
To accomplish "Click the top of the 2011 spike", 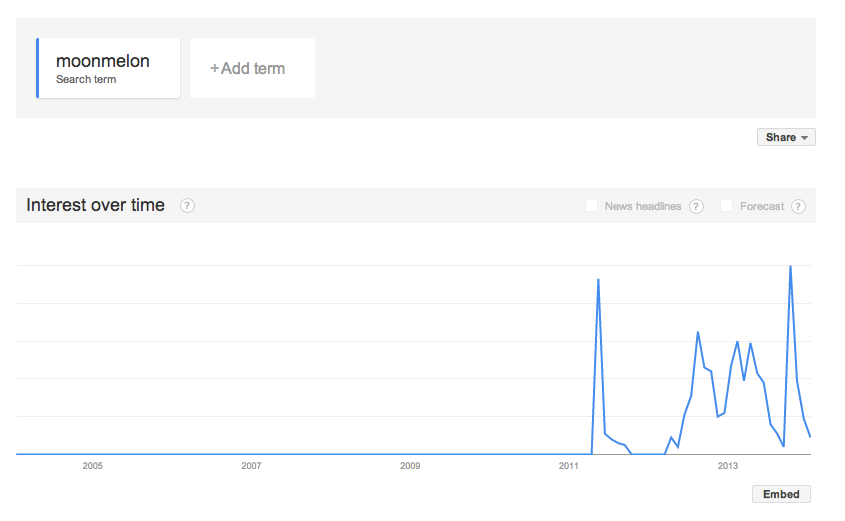I will tap(598, 280).
